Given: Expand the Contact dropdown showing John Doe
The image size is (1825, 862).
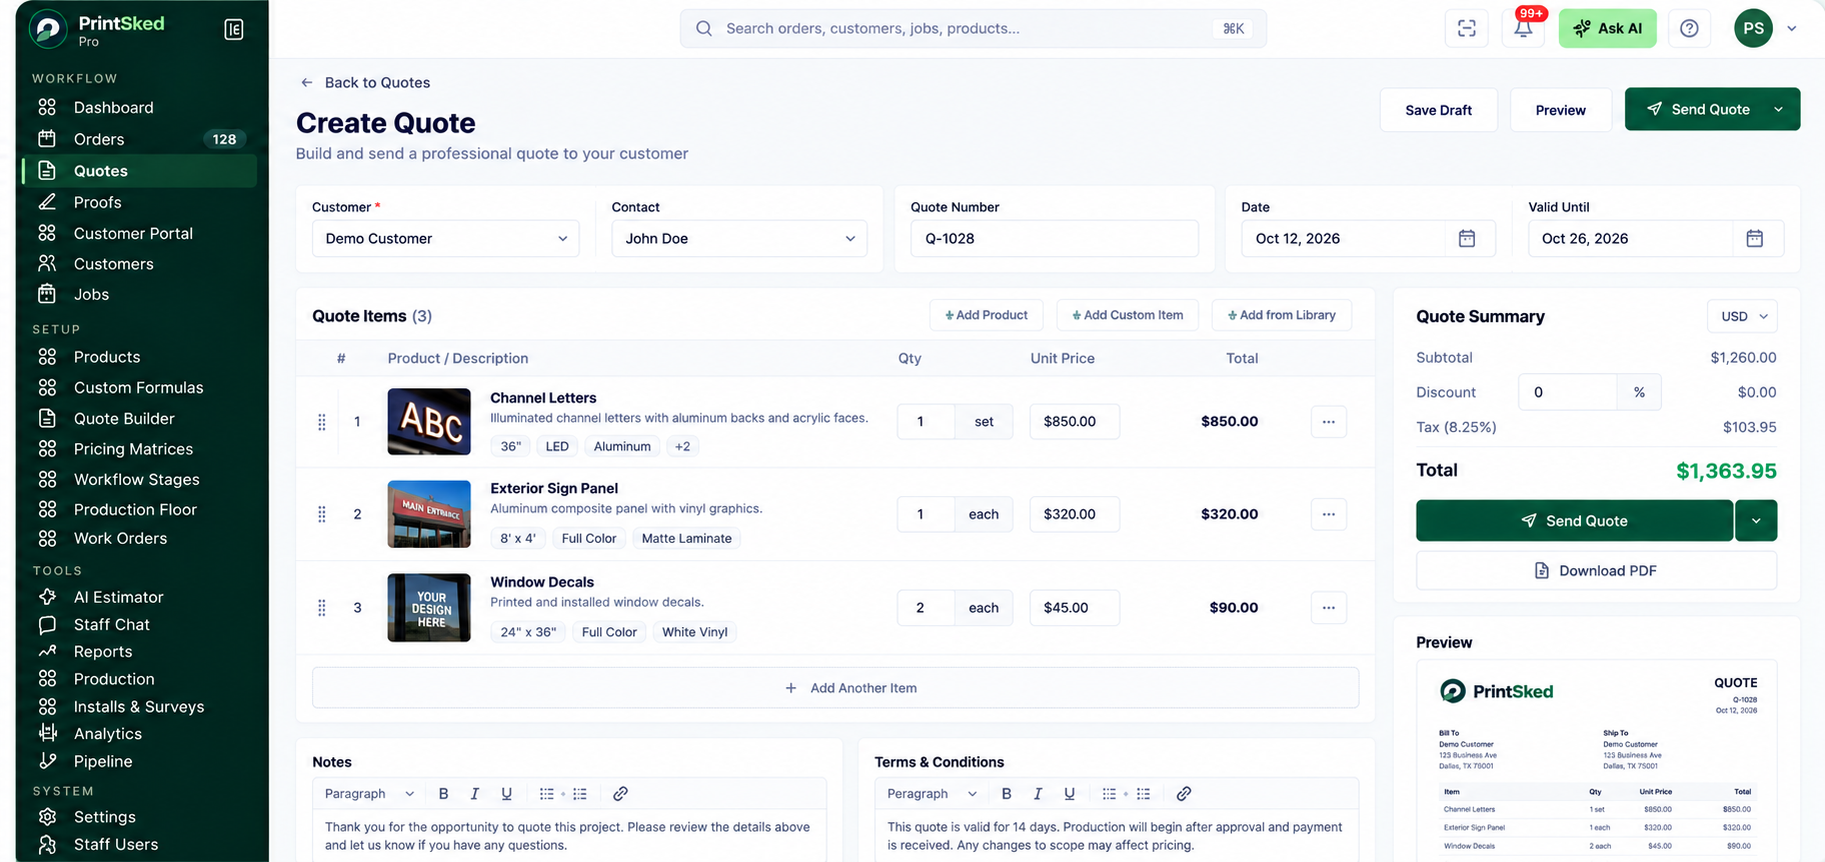Looking at the screenshot, I should (x=739, y=239).
